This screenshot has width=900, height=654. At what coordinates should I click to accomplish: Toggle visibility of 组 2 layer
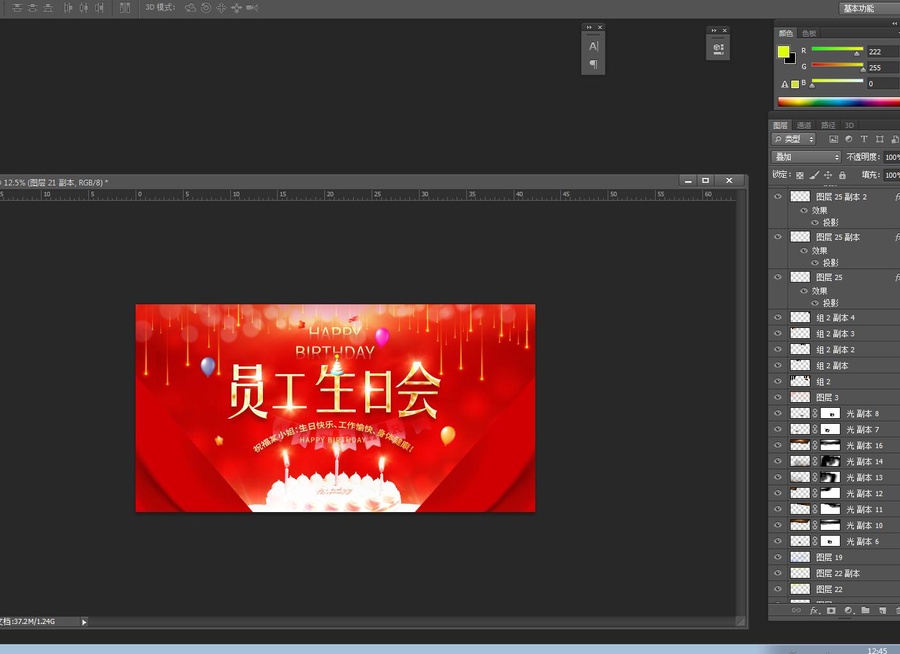click(x=778, y=381)
